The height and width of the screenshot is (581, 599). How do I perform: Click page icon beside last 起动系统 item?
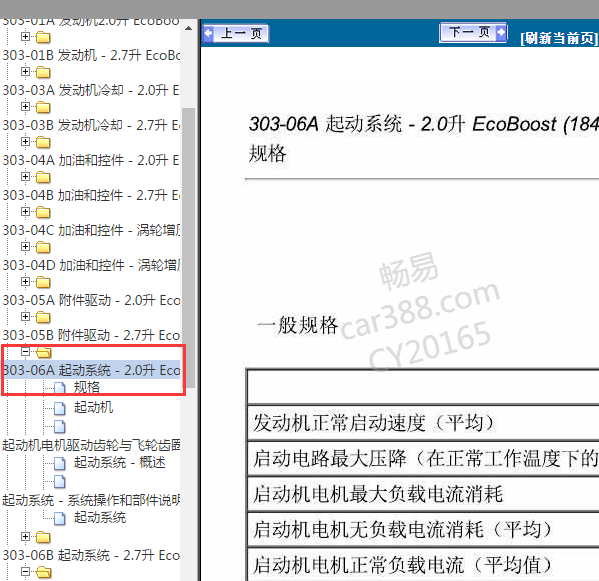pos(60,518)
